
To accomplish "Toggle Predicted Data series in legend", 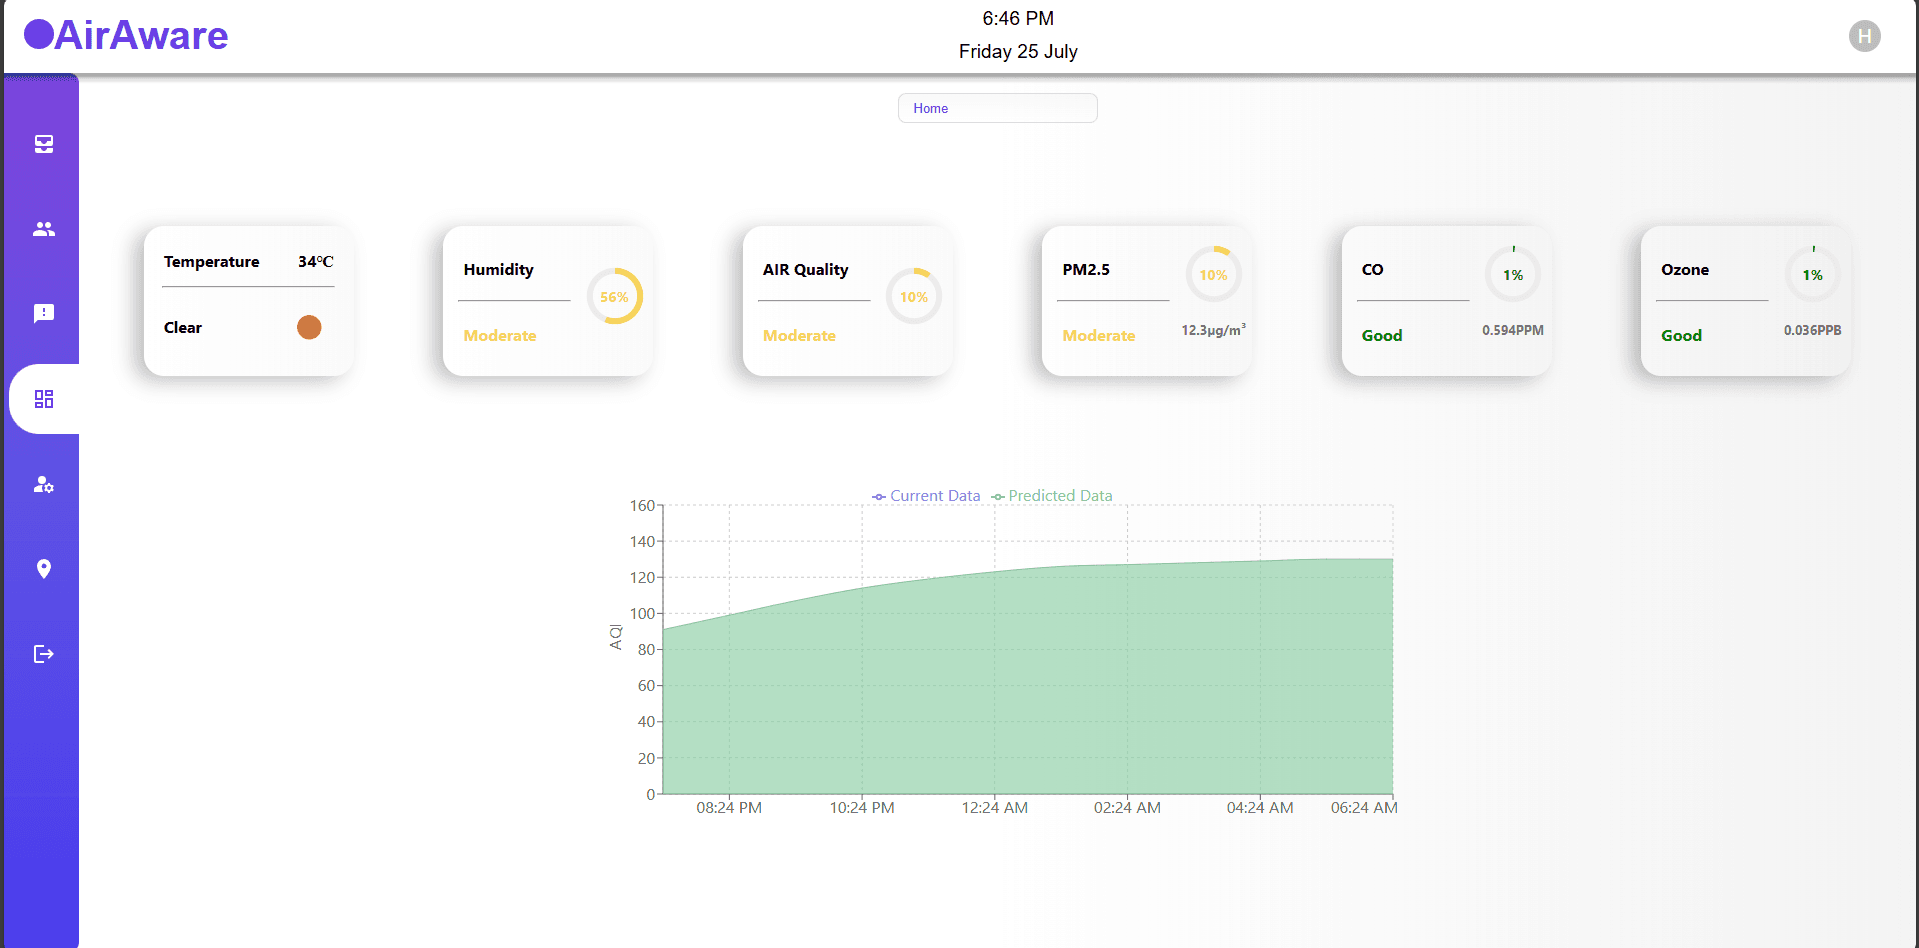I will pyautogui.click(x=1052, y=496).
